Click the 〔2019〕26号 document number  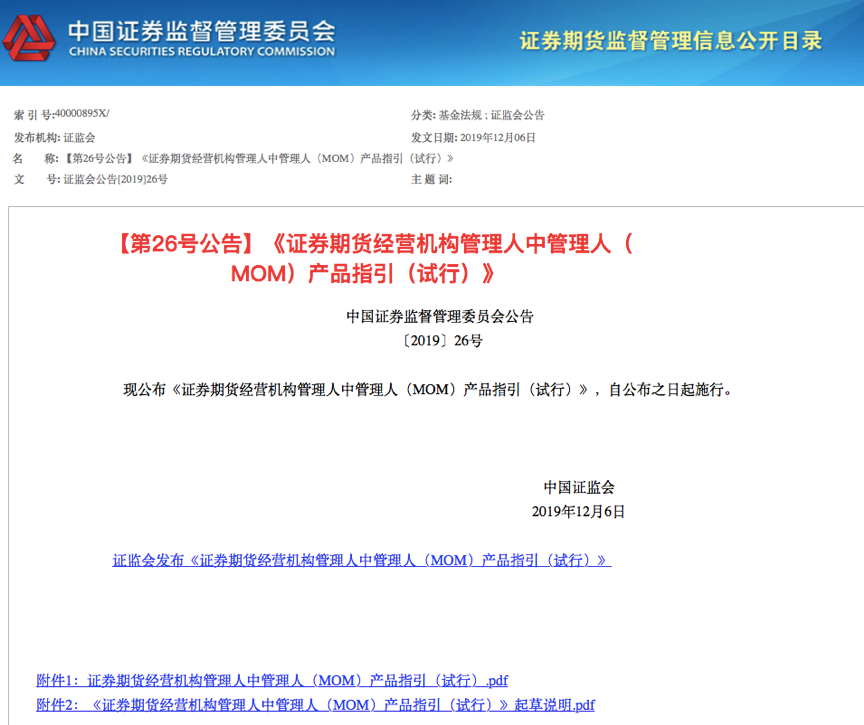442,340
